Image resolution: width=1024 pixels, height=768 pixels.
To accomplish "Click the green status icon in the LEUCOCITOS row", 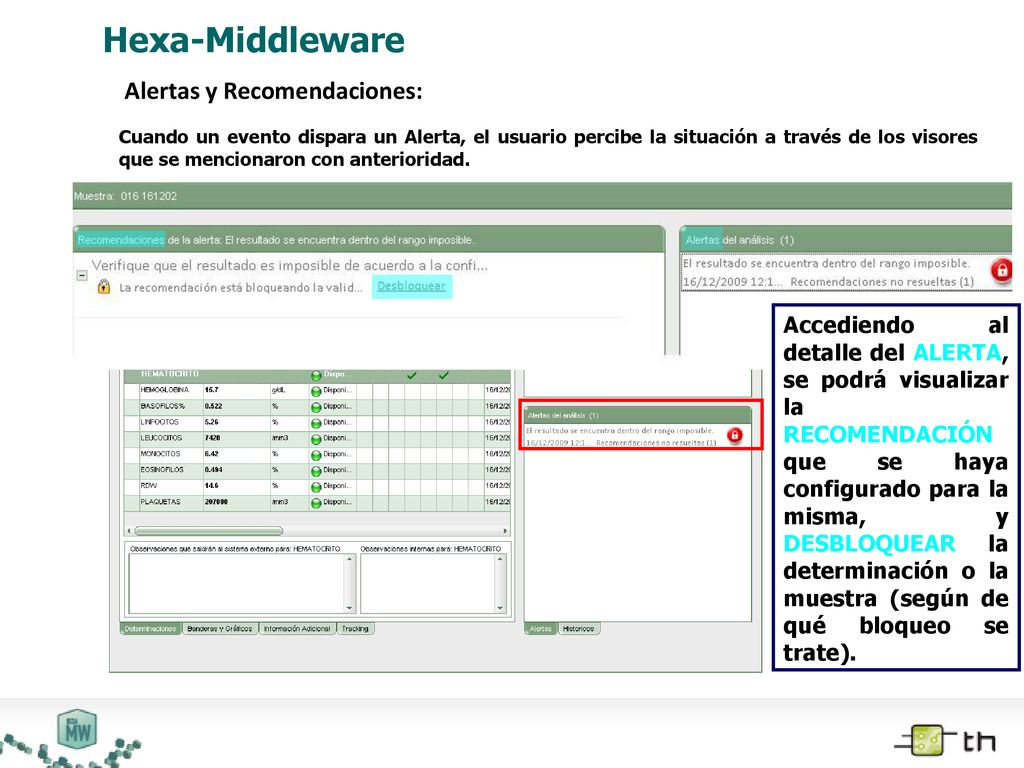I will (316, 439).
